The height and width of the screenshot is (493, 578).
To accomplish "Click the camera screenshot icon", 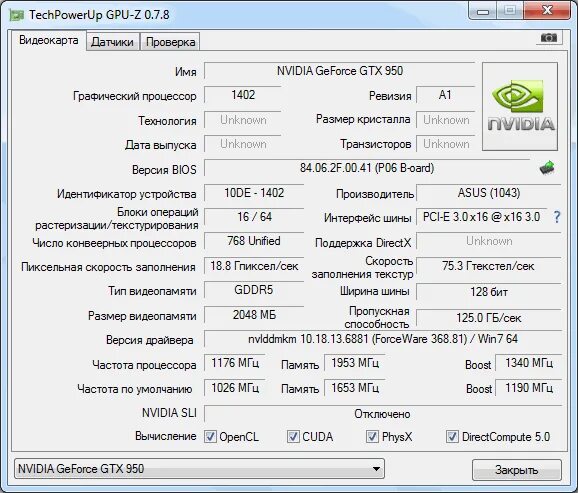I will tap(549, 38).
